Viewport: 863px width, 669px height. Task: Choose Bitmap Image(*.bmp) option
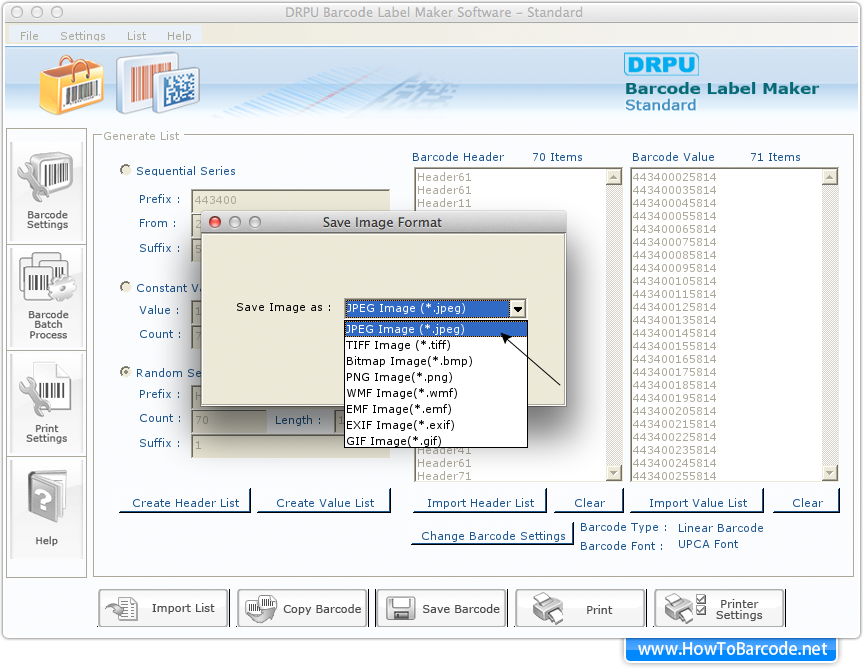tap(436, 361)
